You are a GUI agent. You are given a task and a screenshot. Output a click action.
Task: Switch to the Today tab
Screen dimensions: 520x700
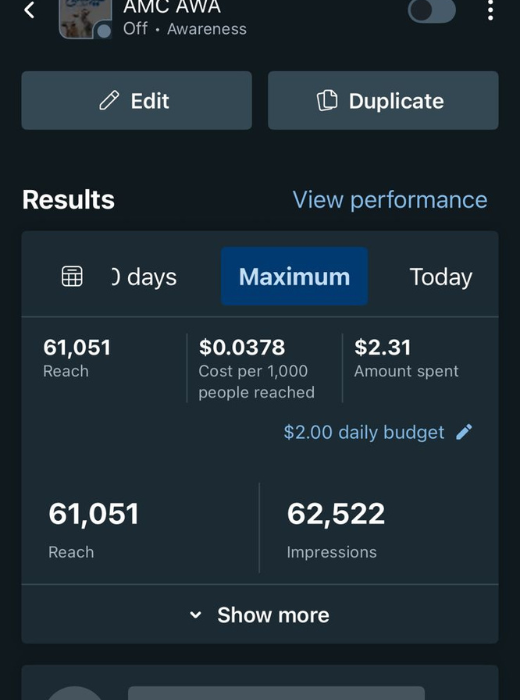click(x=441, y=277)
